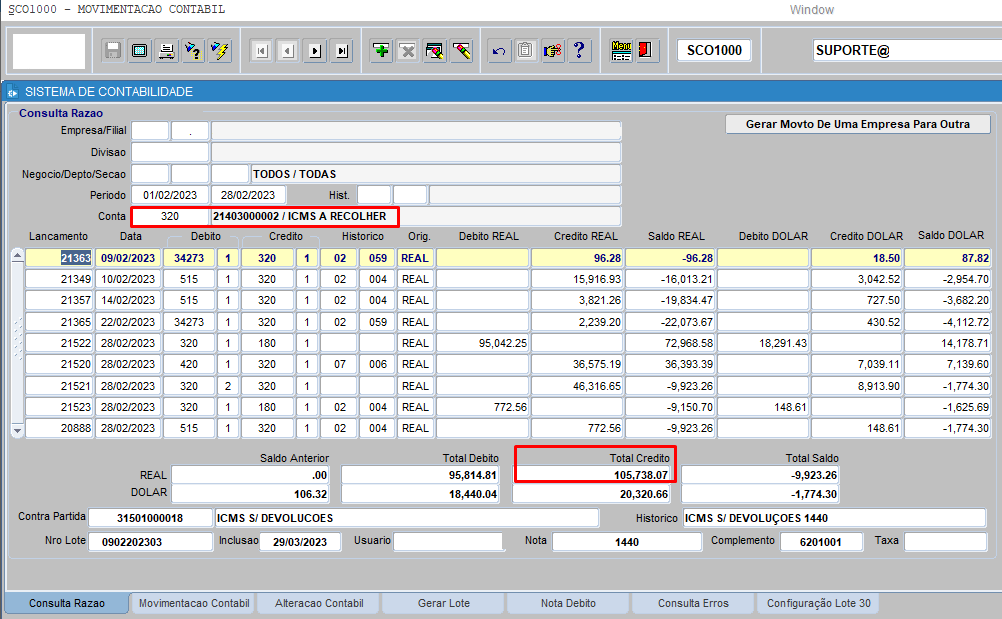Select lancamento 21349 row

[59, 279]
